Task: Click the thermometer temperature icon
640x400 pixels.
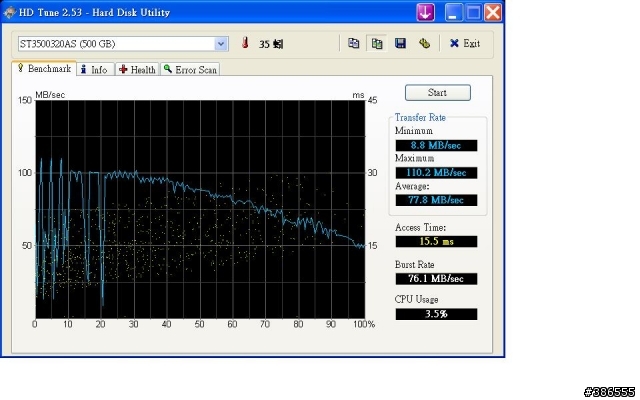Action: click(245, 43)
